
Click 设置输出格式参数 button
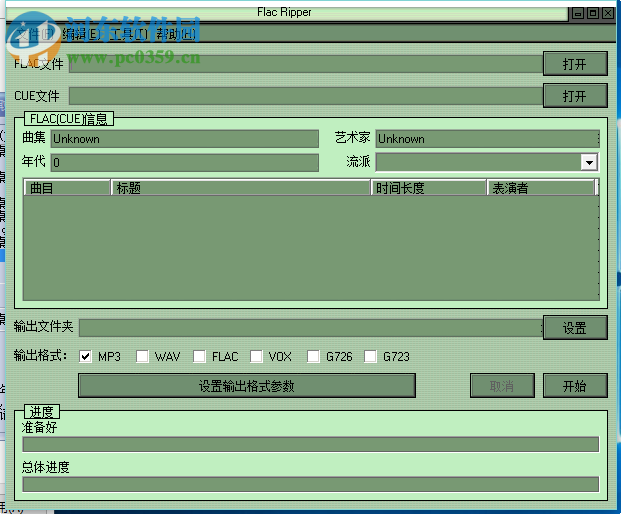[x=247, y=385]
